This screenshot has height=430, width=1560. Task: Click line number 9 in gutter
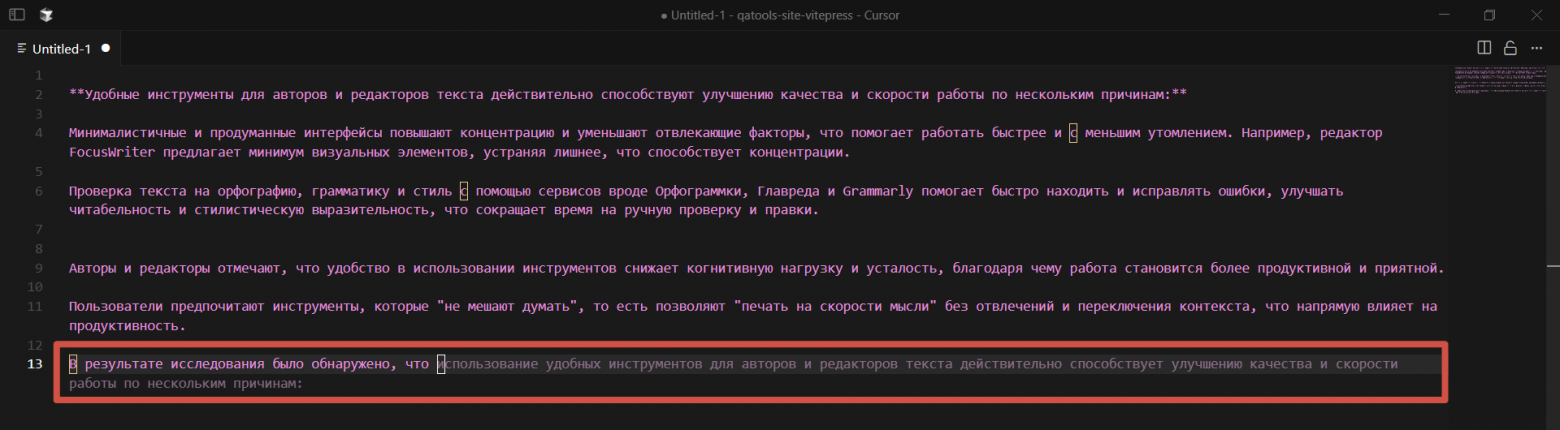coord(39,268)
